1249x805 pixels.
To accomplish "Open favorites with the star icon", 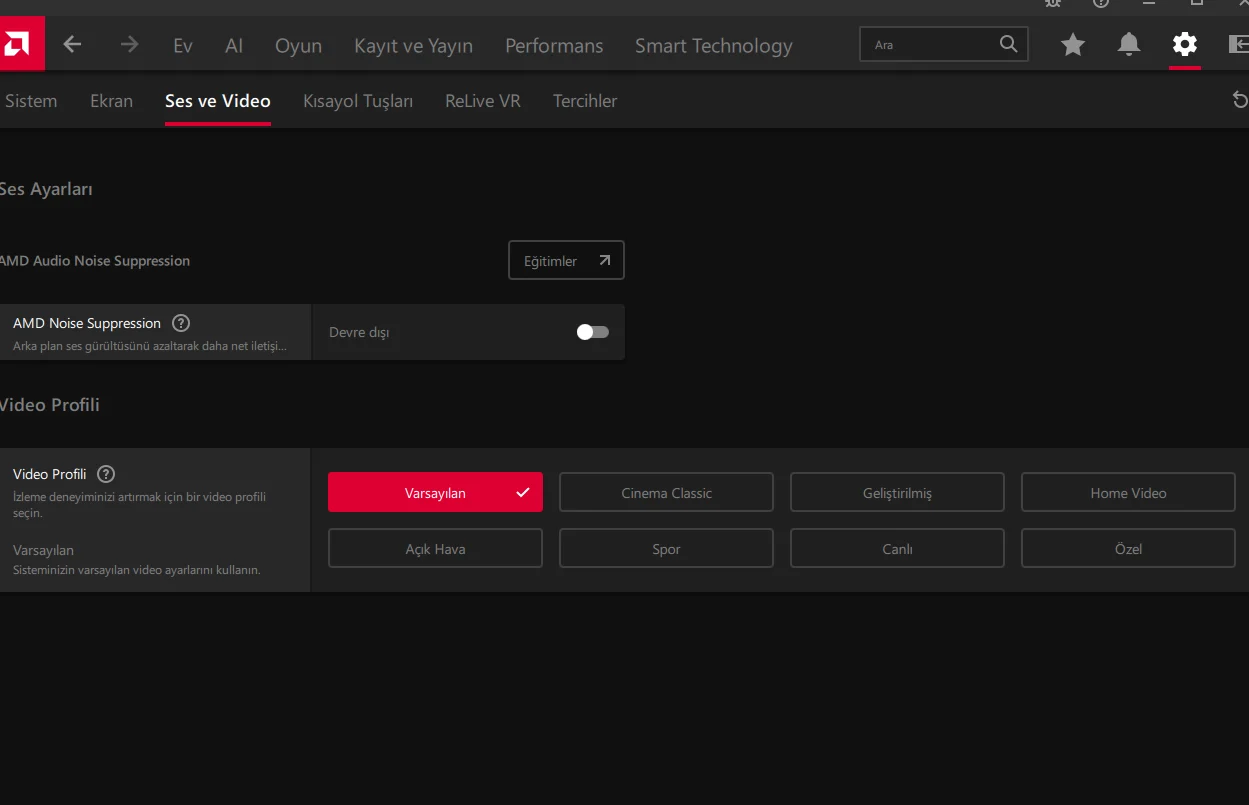I will [x=1073, y=44].
